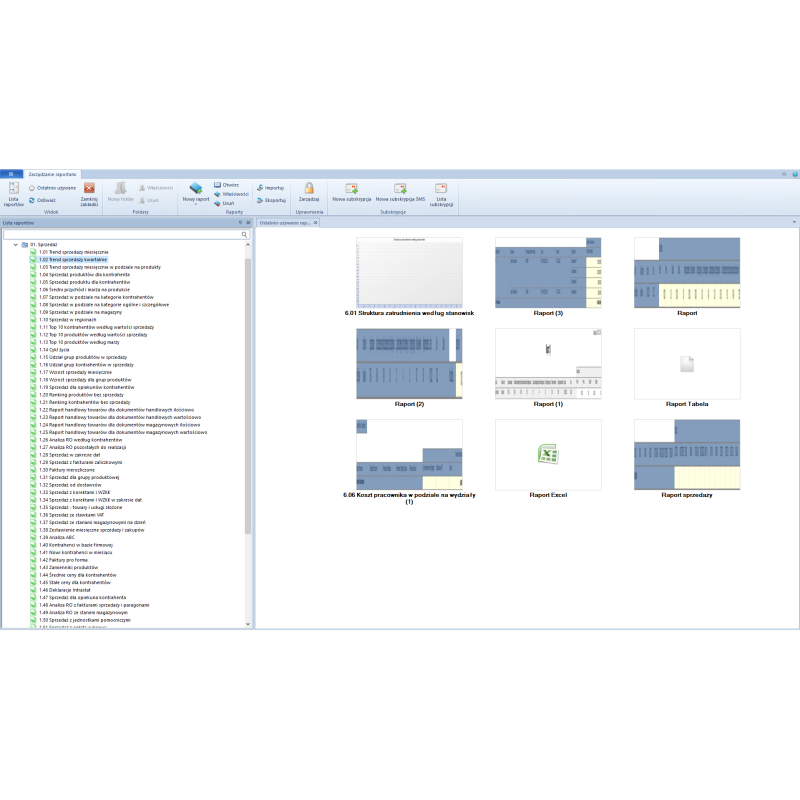Select the Ostatnio używane raporty document tab
This screenshot has width=800, height=800.
[284, 223]
